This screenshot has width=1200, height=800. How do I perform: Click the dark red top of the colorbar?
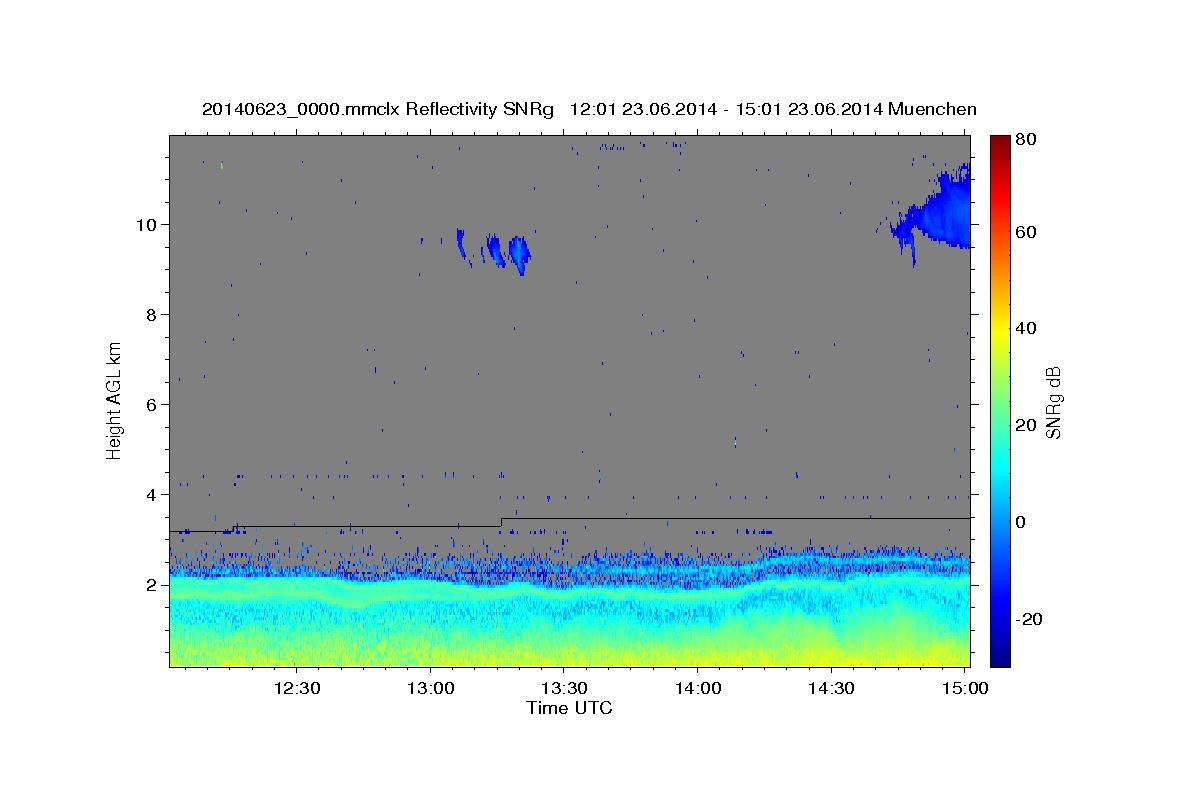tap(1000, 146)
